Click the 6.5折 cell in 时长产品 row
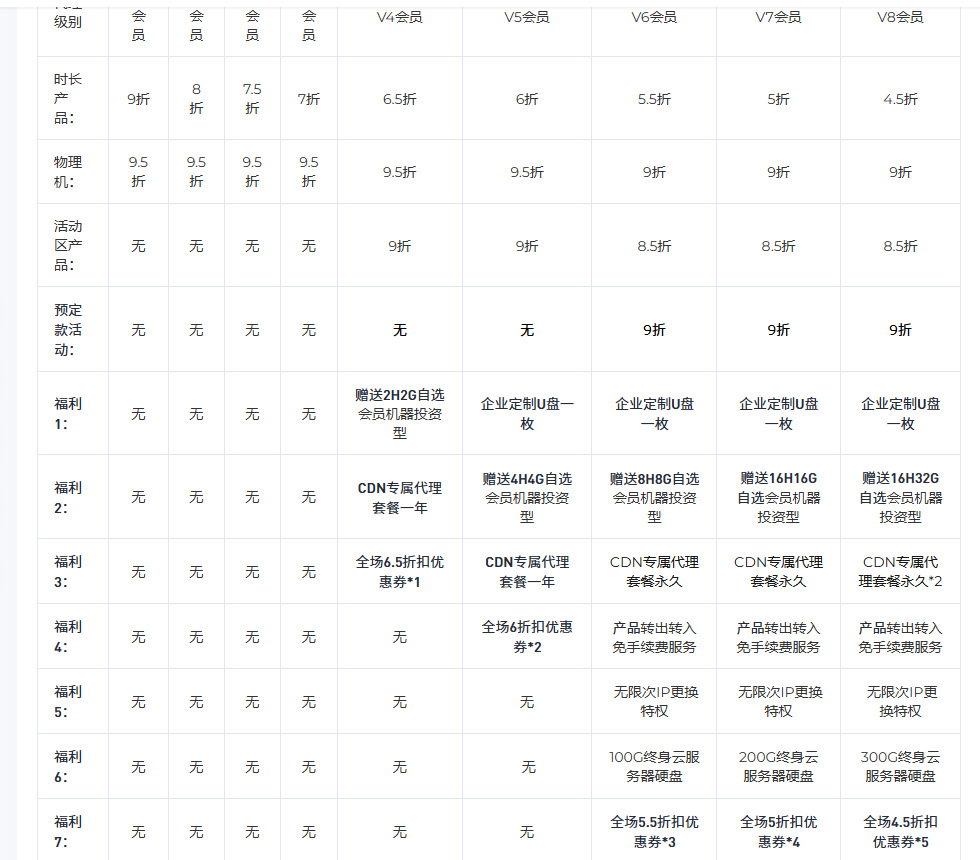980x860 pixels. coord(400,99)
